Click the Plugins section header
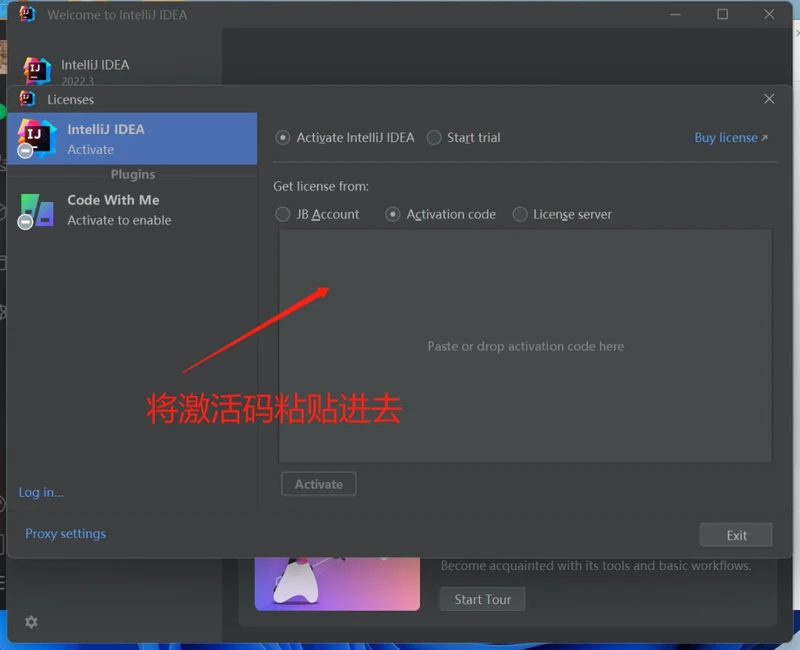The height and width of the screenshot is (650, 800). tap(133, 174)
